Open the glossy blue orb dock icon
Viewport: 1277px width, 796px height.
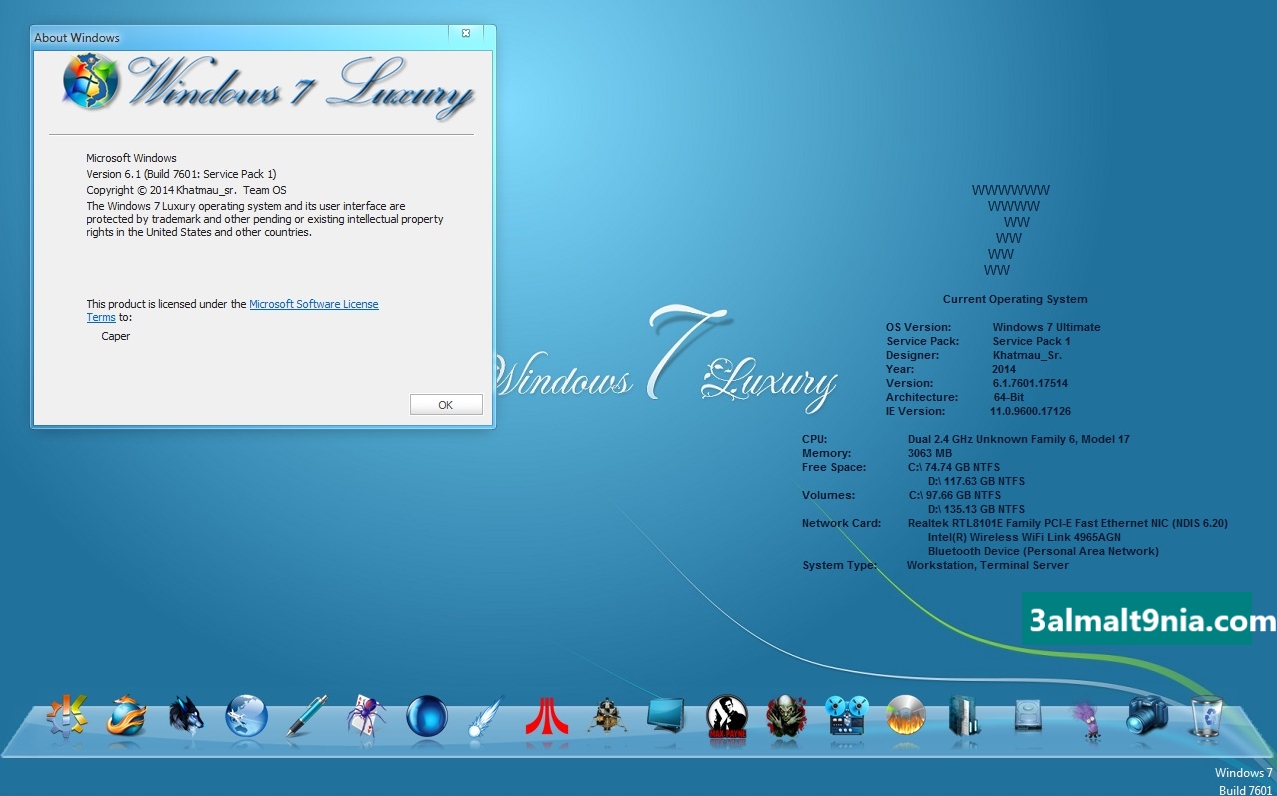[x=427, y=716]
